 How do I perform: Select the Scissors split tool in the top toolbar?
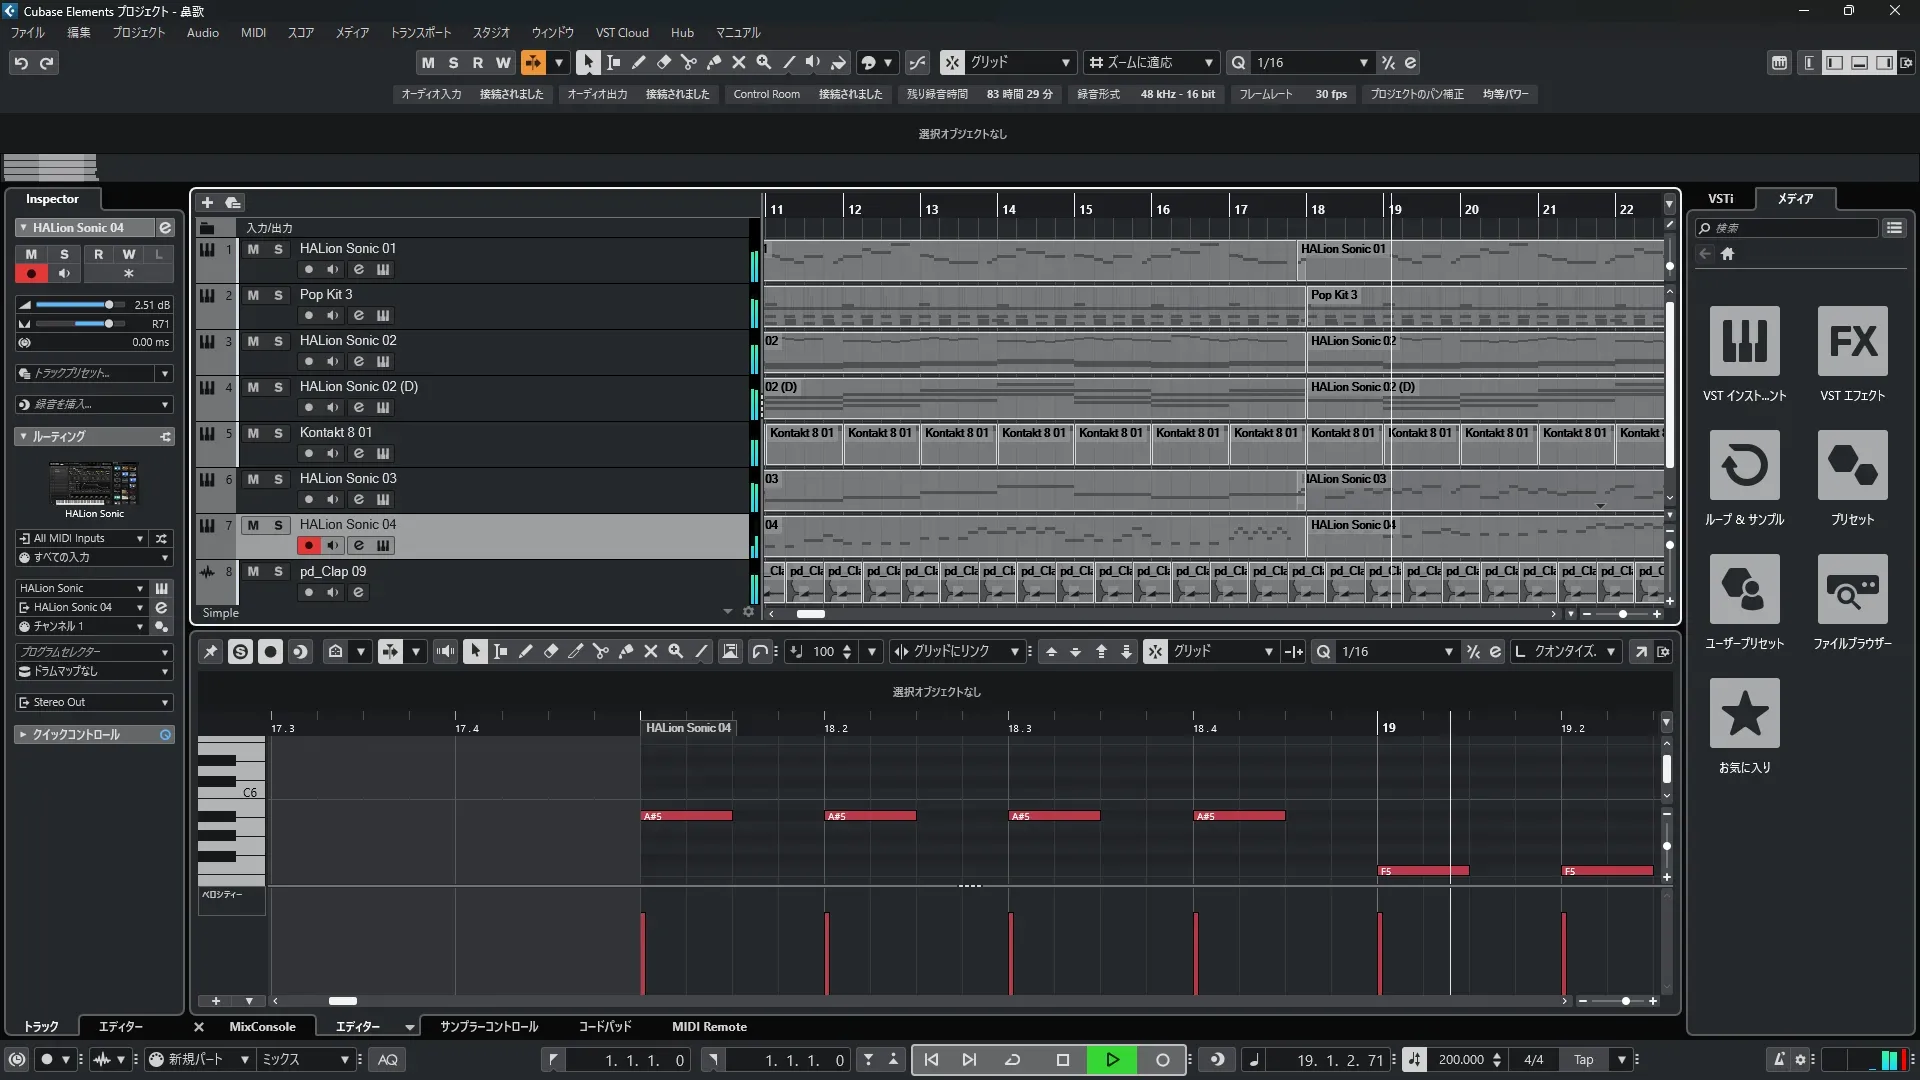coord(688,62)
